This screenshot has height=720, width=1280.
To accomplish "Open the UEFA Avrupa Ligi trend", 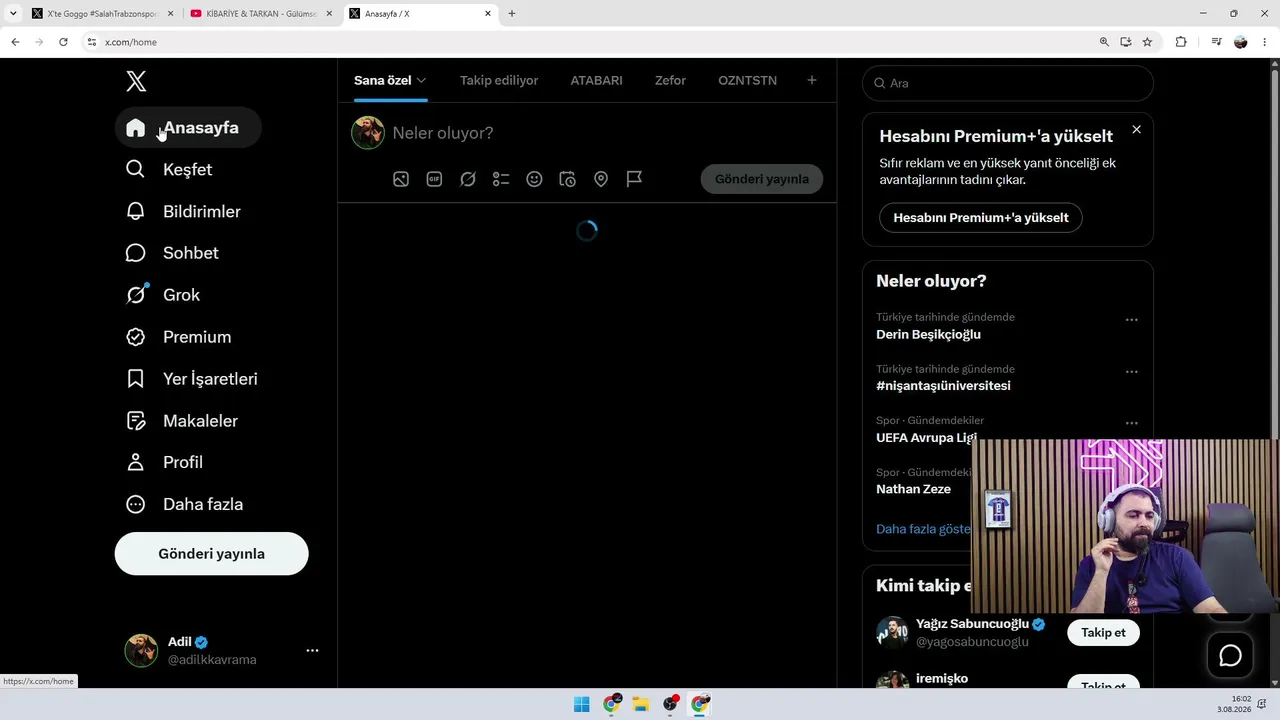I will point(926,438).
